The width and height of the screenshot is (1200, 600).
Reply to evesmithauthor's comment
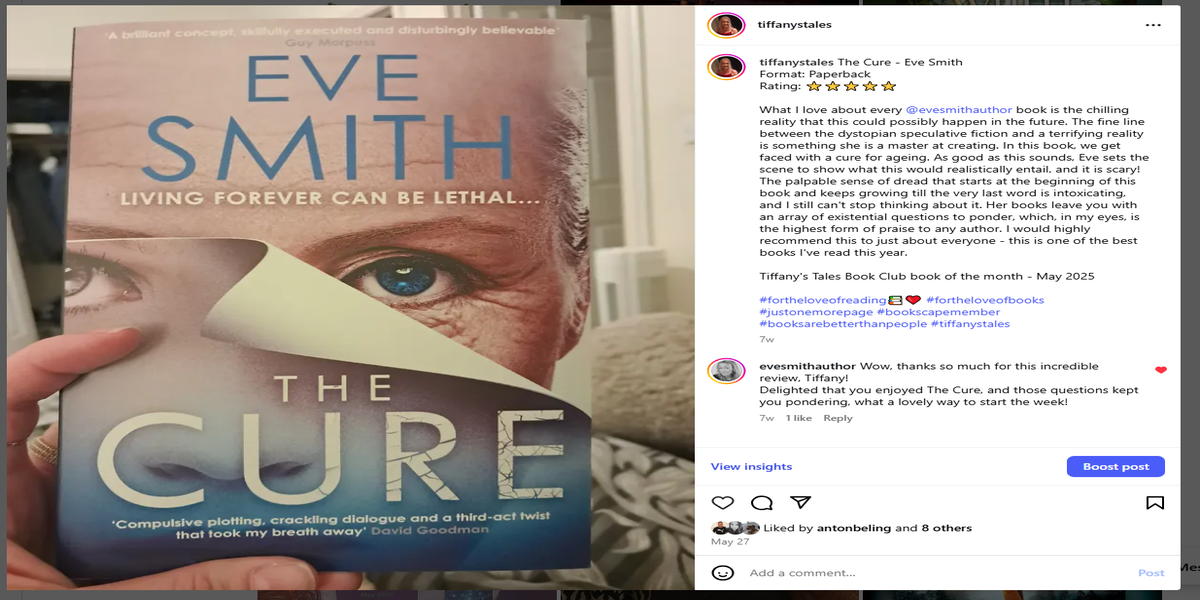838,418
